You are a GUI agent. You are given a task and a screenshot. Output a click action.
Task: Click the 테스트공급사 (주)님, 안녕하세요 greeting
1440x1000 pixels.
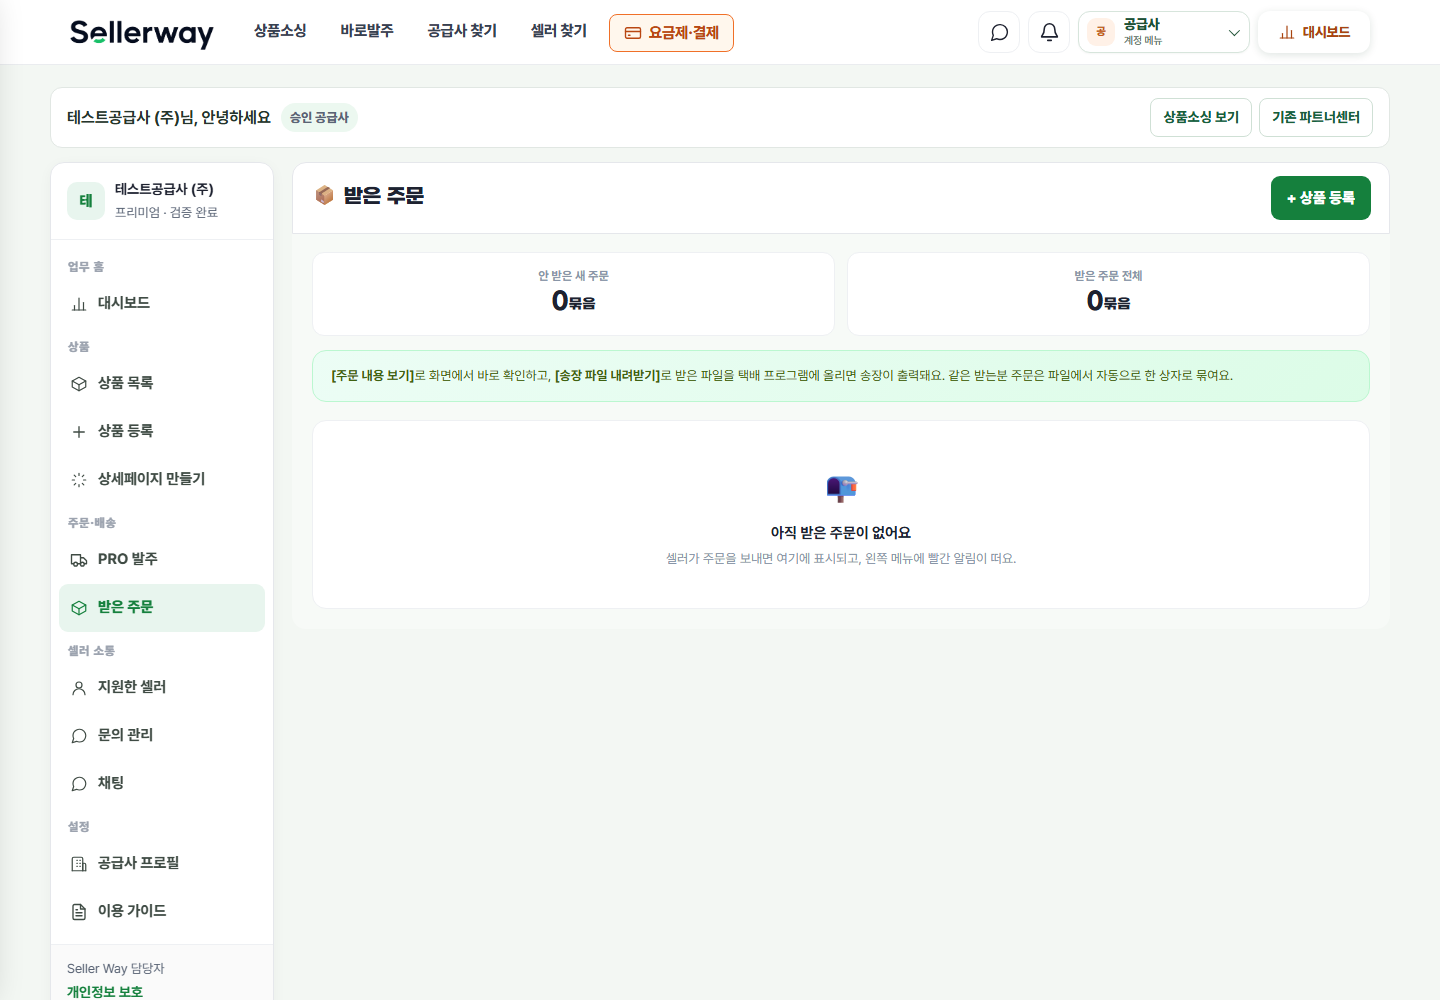pos(169,117)
